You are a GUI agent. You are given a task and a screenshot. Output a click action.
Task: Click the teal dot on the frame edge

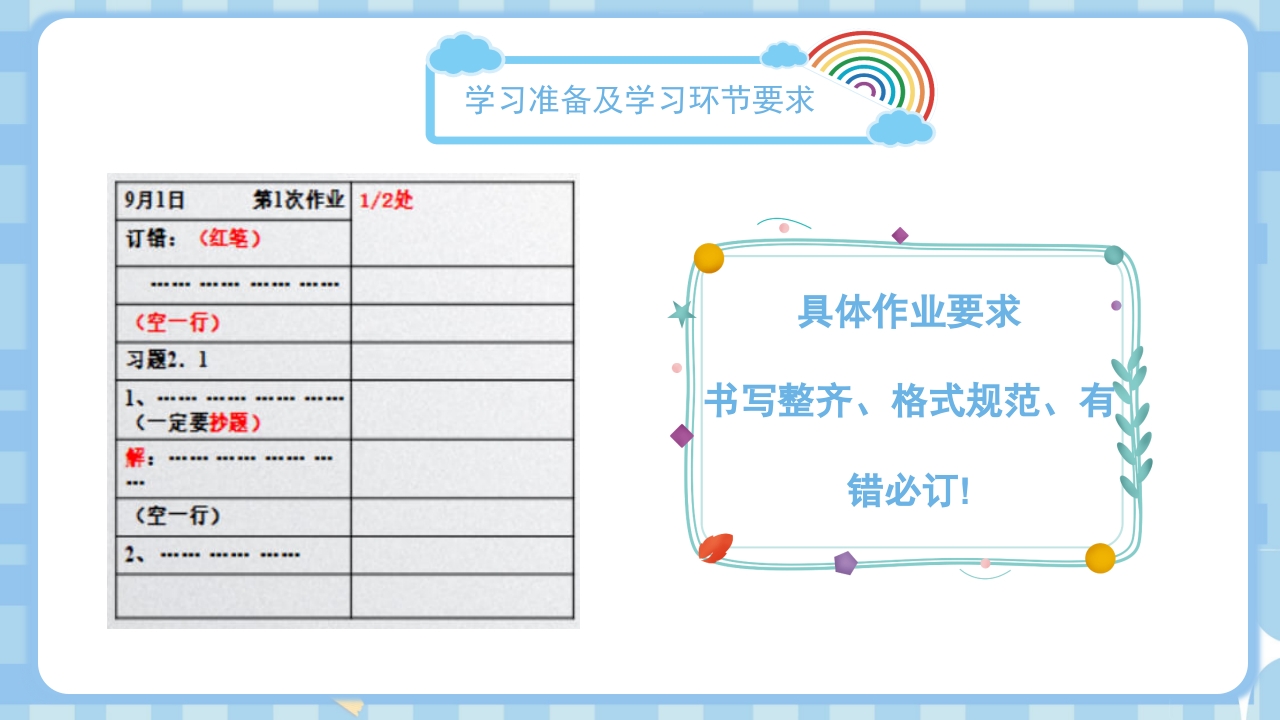click(1113, 255)
